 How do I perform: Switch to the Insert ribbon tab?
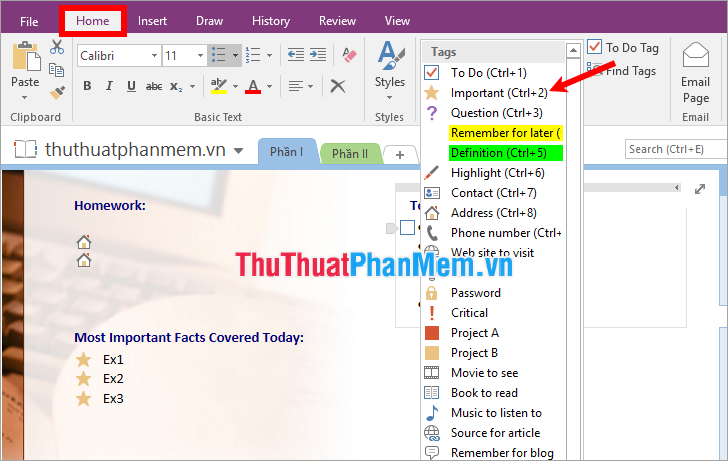152,21
